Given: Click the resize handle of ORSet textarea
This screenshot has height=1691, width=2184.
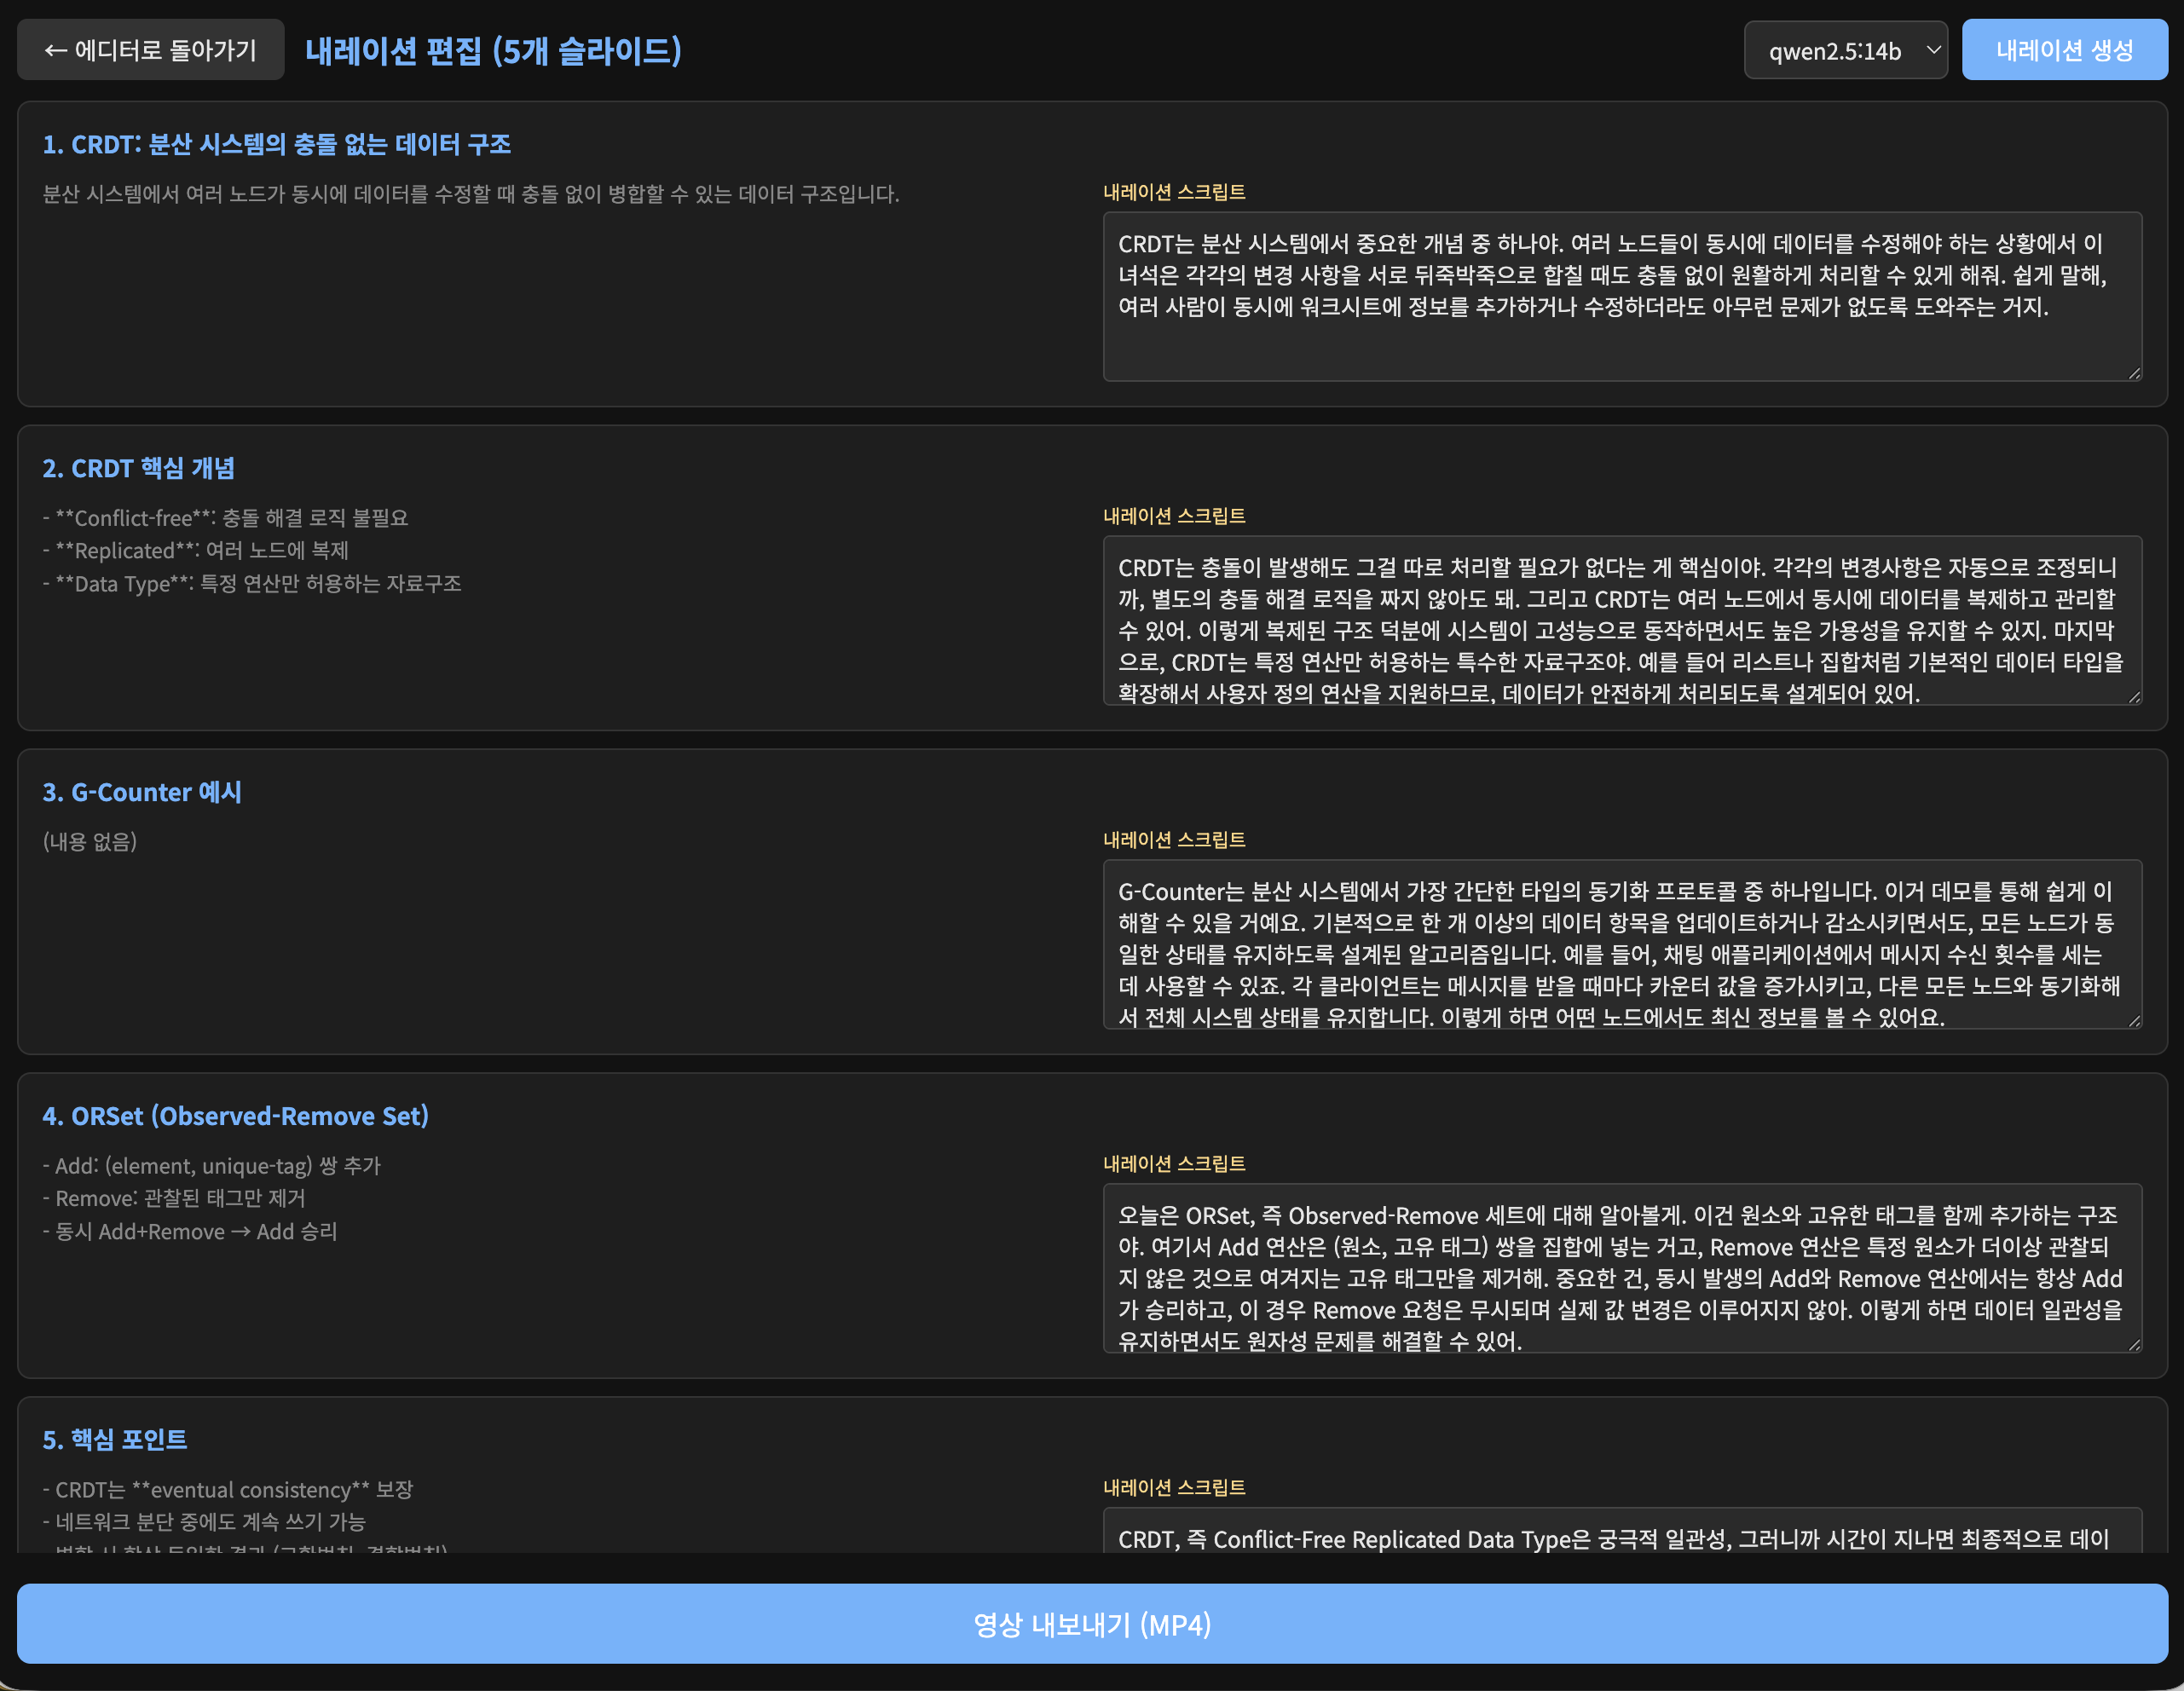Looking at the screenshot, I should pyautogui.click(x=2134, y=1345).
